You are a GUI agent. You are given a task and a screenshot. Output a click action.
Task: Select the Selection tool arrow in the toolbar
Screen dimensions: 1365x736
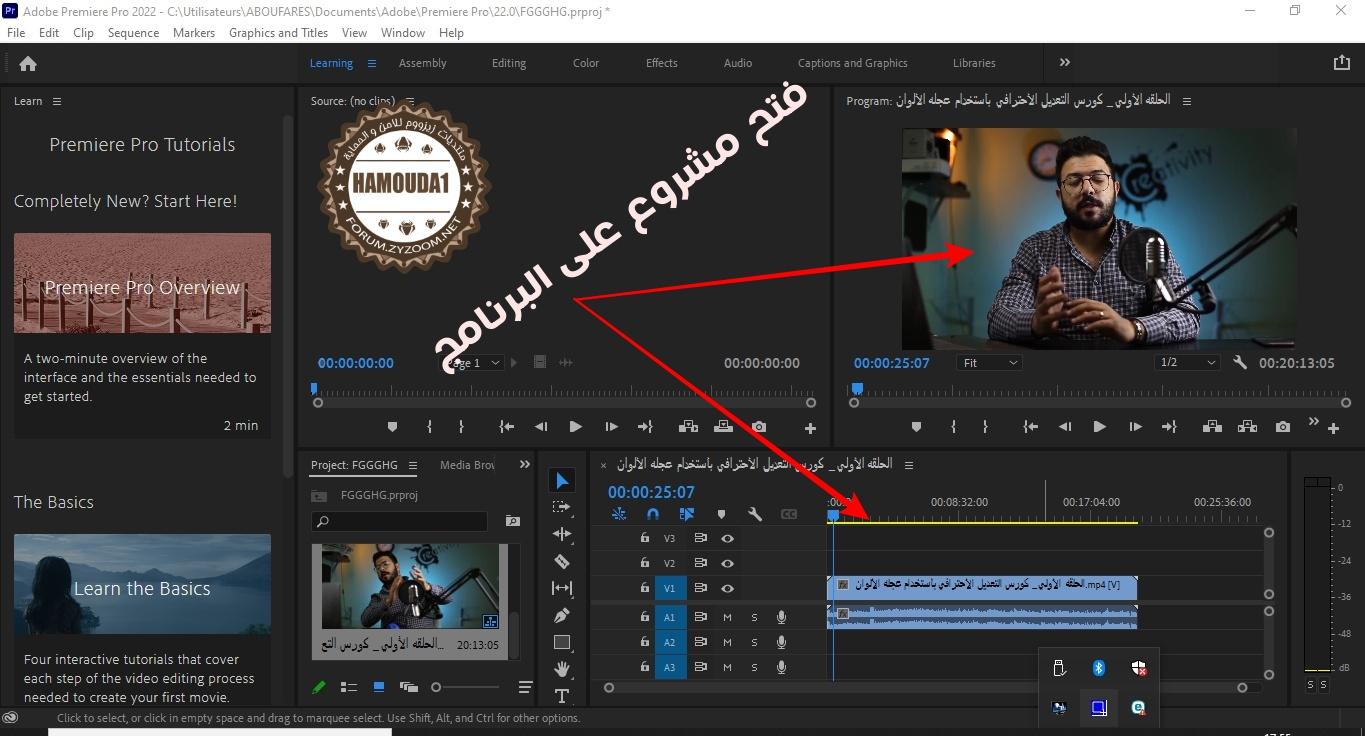[562, 481]
